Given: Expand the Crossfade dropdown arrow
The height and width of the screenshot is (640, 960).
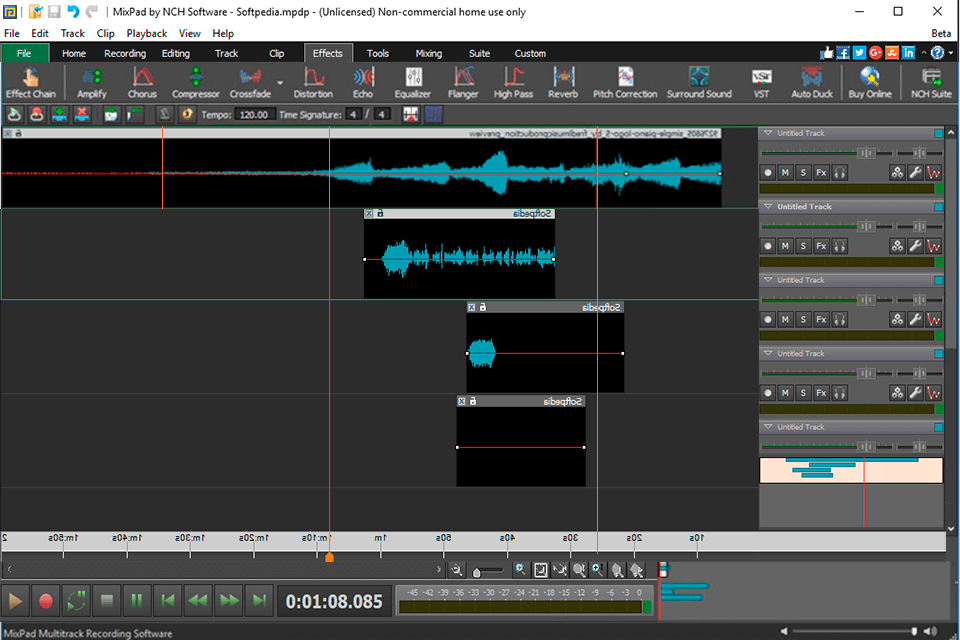Looking at the screenshot, I should click(280, 83).
